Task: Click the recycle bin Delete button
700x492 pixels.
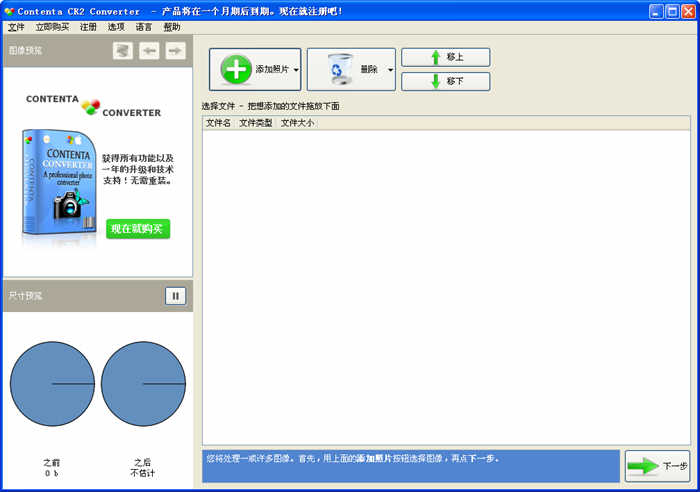Action: point(351,70)
